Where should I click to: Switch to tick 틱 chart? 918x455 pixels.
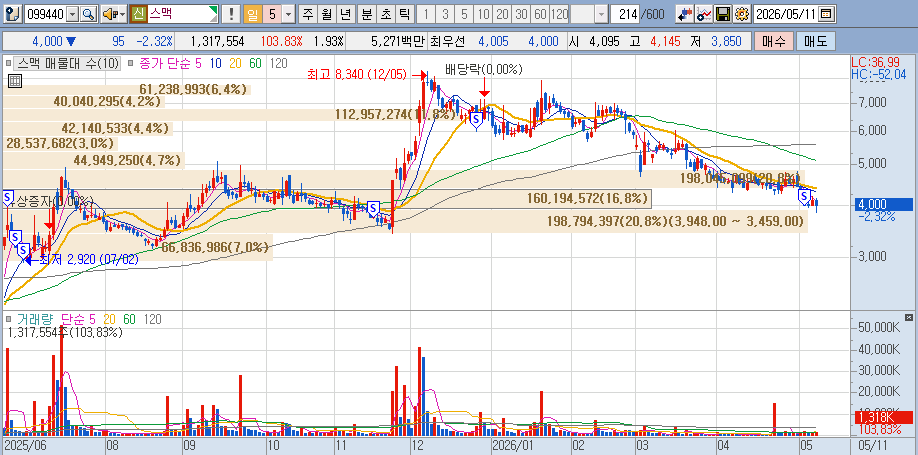[x=404, y=14]
